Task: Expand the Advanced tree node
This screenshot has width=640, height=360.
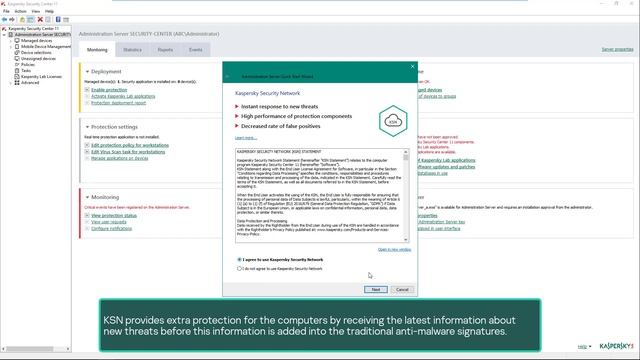Action: [x=11, y=82]
